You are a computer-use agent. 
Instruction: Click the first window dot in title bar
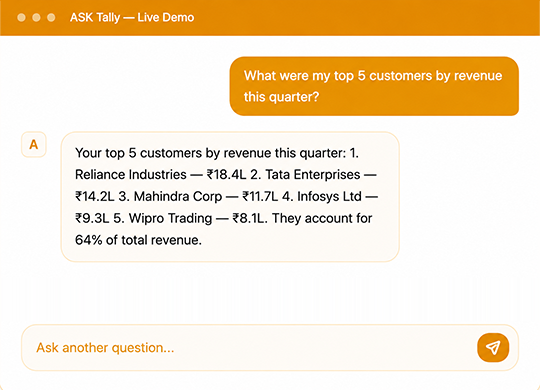click(21, 18)
